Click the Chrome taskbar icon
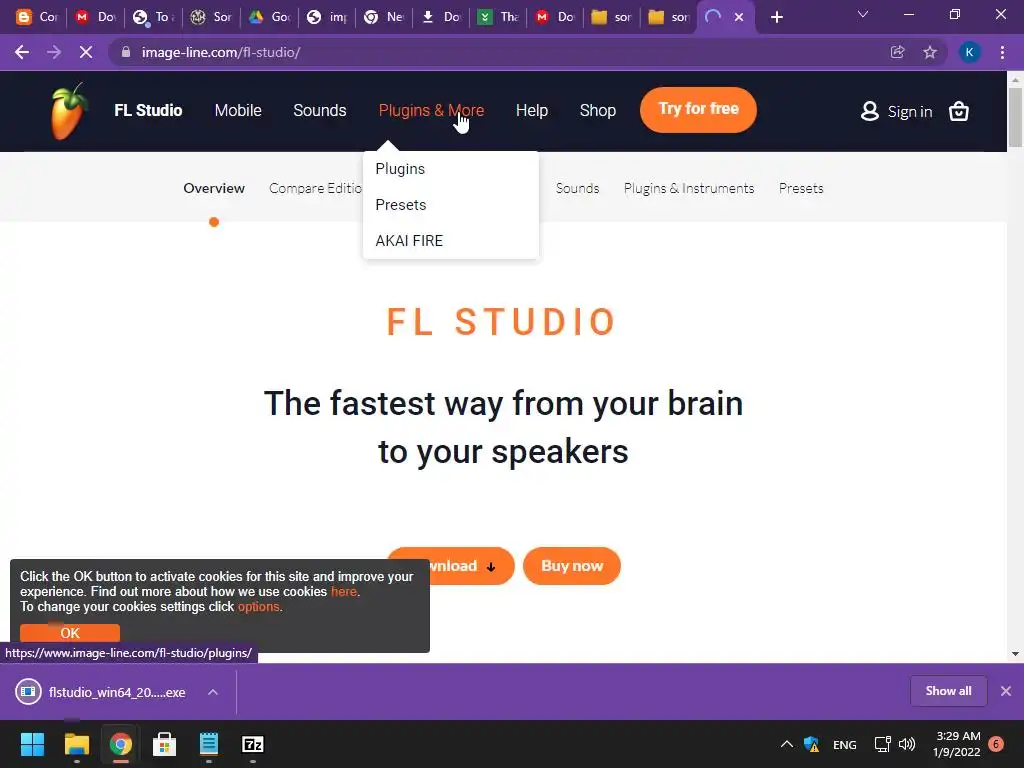The width and height of the screenshot is (1024, 768). point(120,744)
